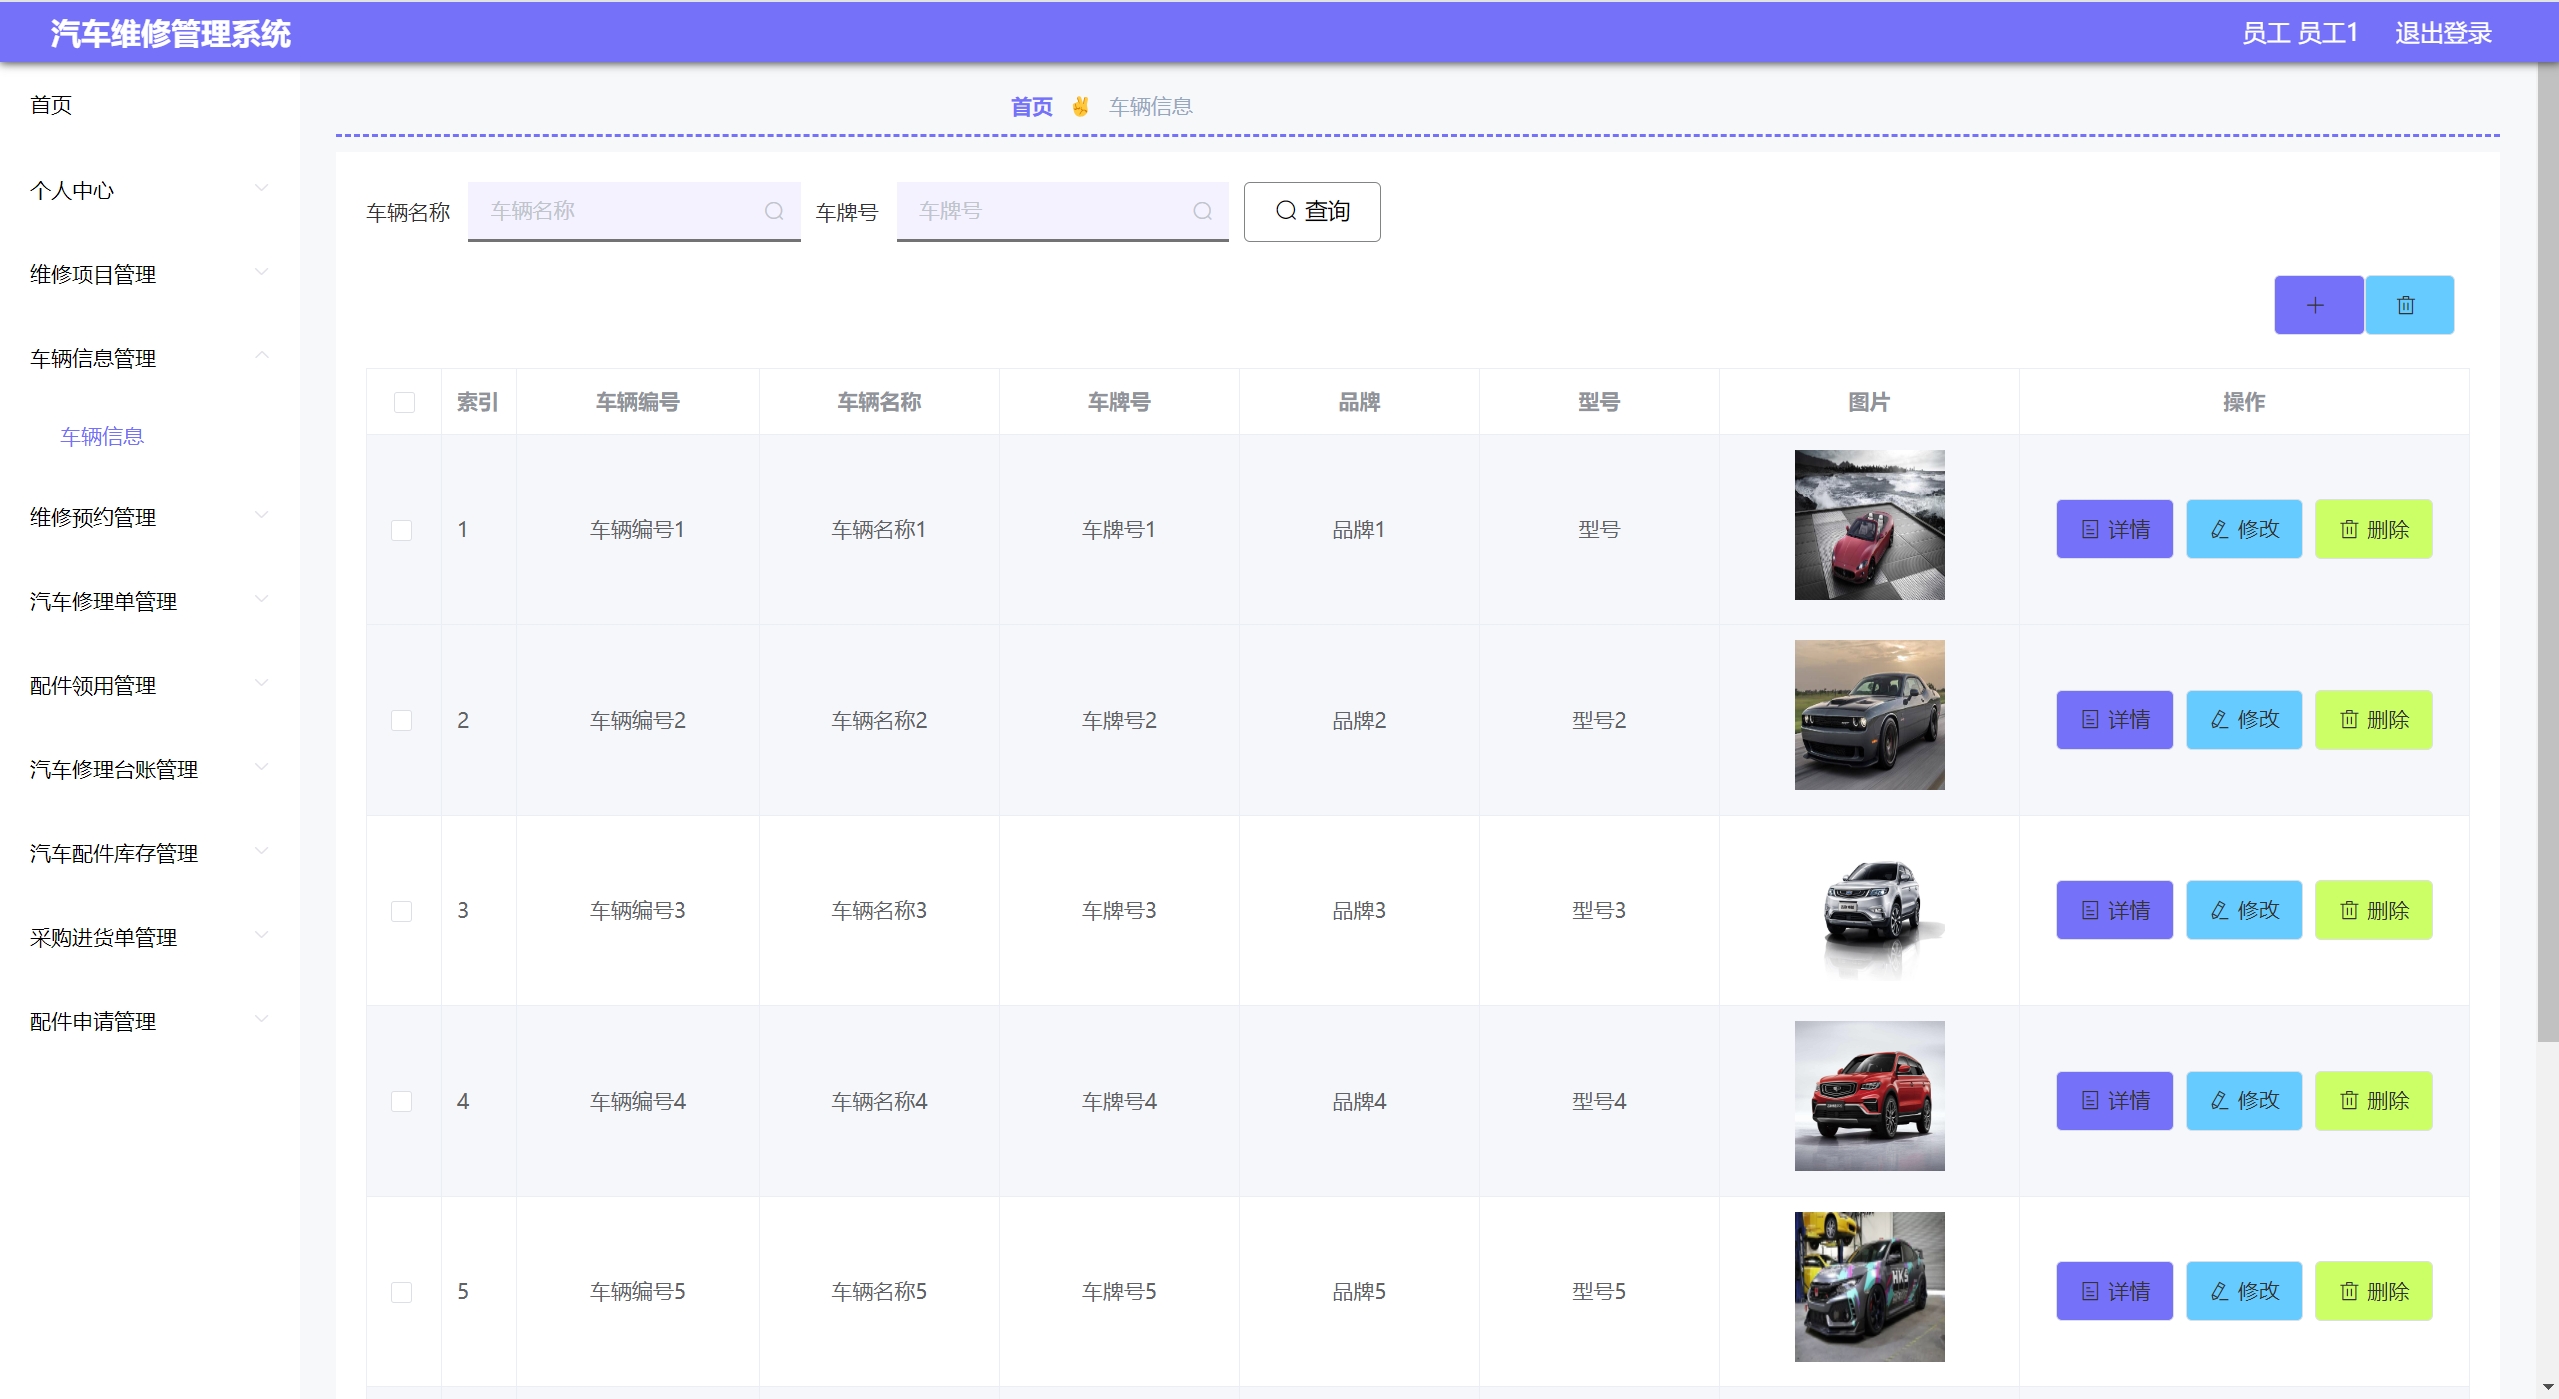Expand 汽车修理单管理 sidebar menu
Viewport: 2559px width, 1399px height.
click(x=150, y=601)
